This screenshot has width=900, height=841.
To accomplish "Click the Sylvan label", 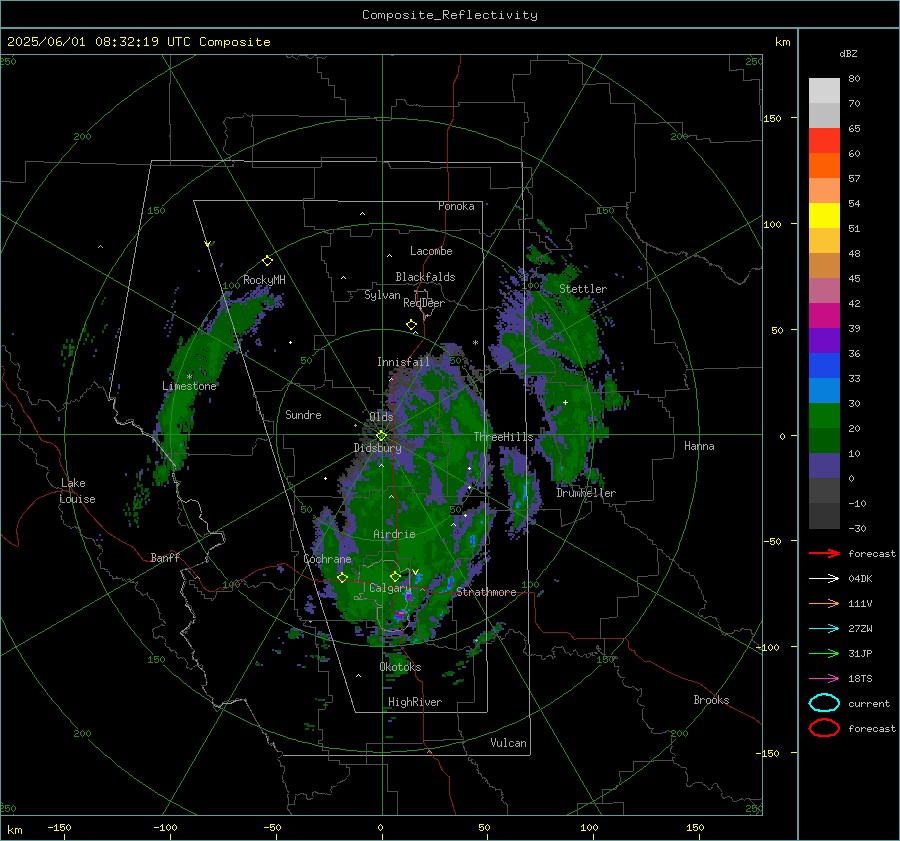I will [x=382, y=295].
